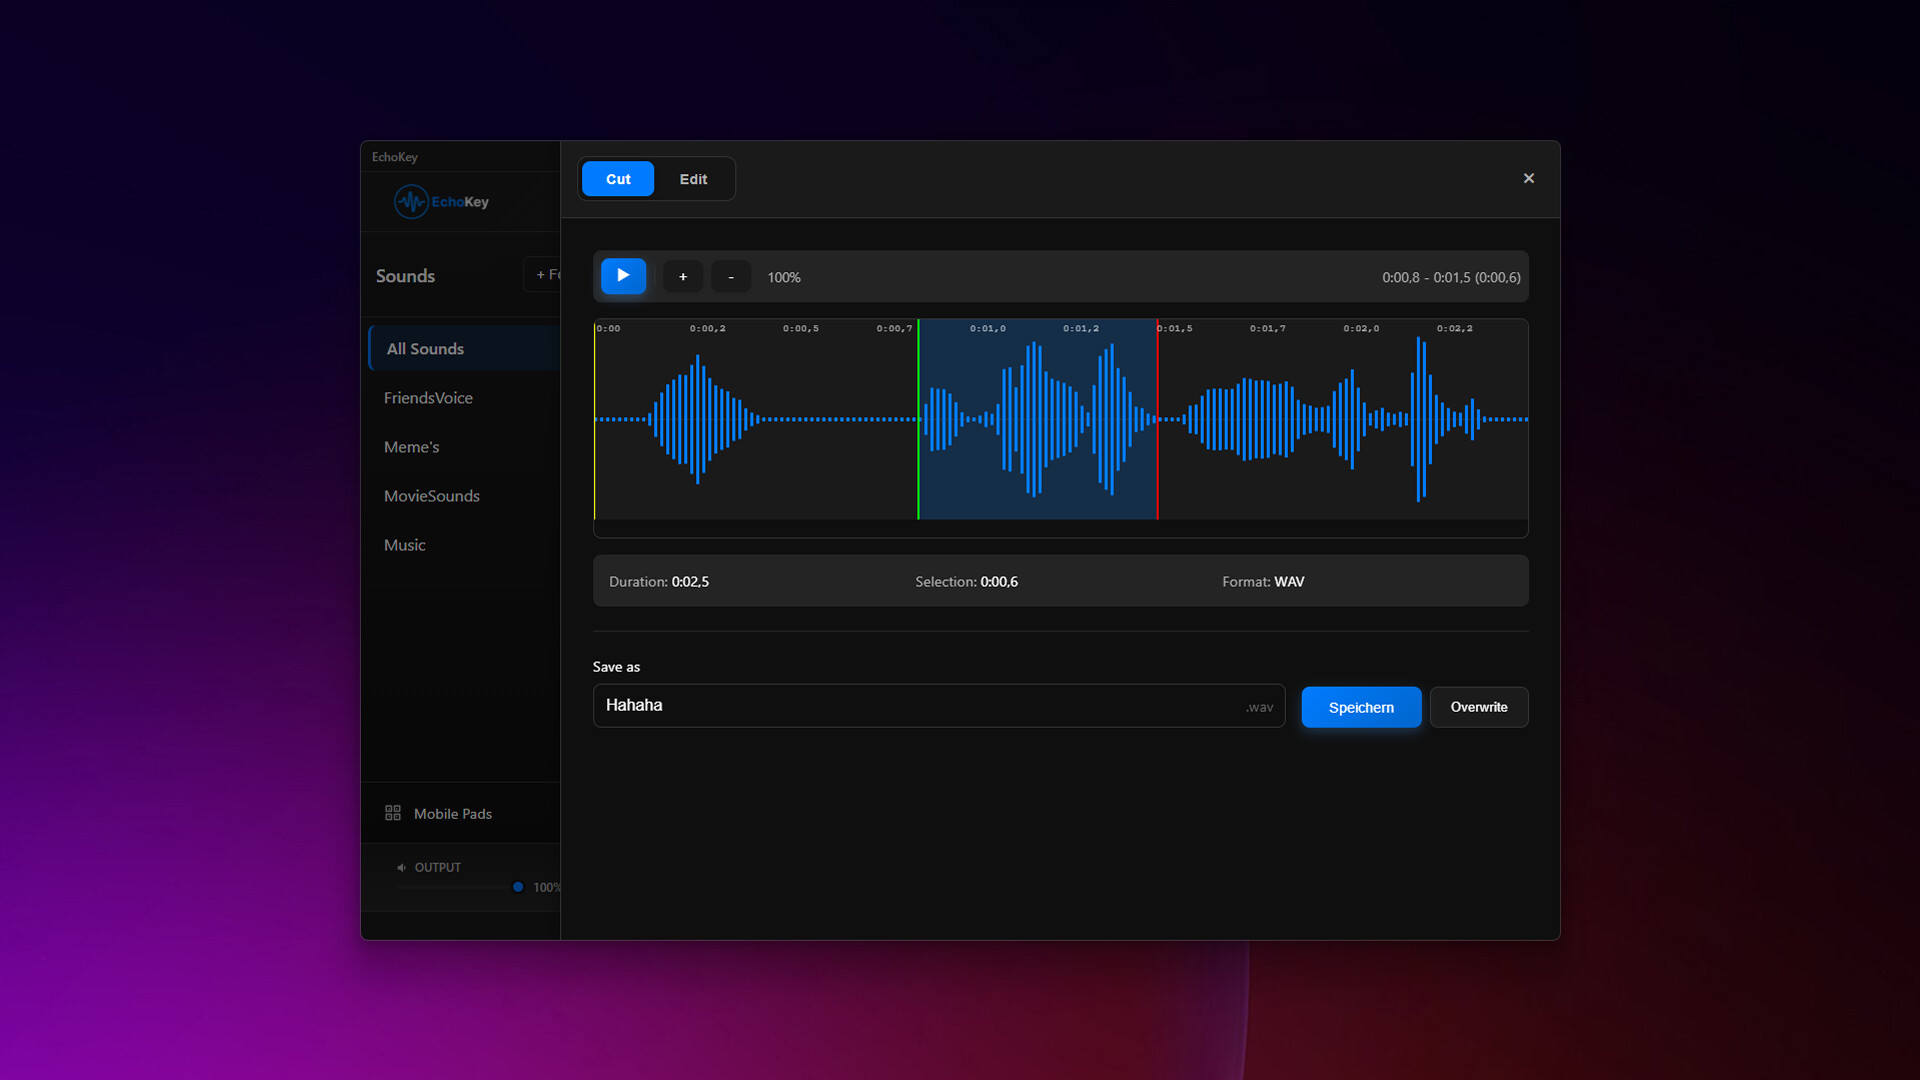Image resolution: width=1920 pixels, height=1080 pixels.
Task: Select the Cut tab
Action: (x=618, y=179)
